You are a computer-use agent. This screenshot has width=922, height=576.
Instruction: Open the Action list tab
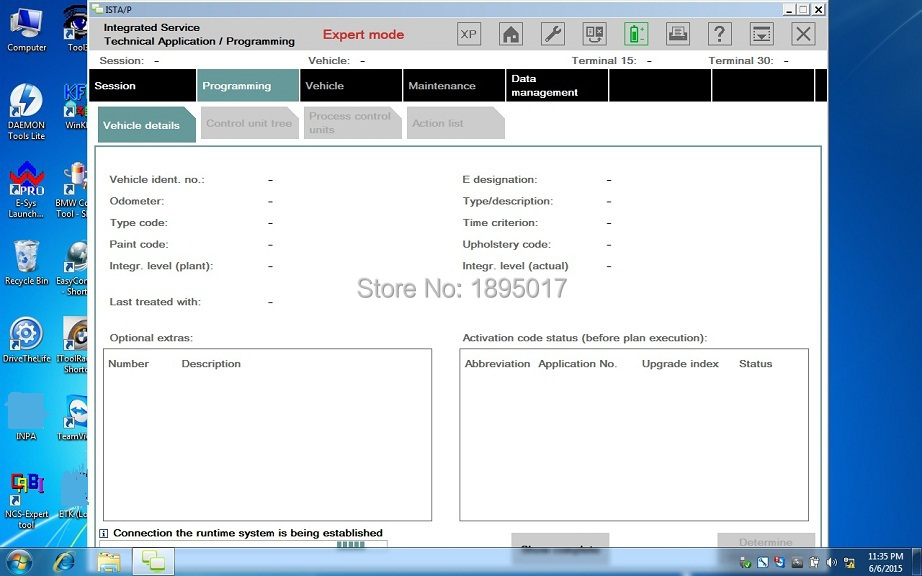point(452,124)
